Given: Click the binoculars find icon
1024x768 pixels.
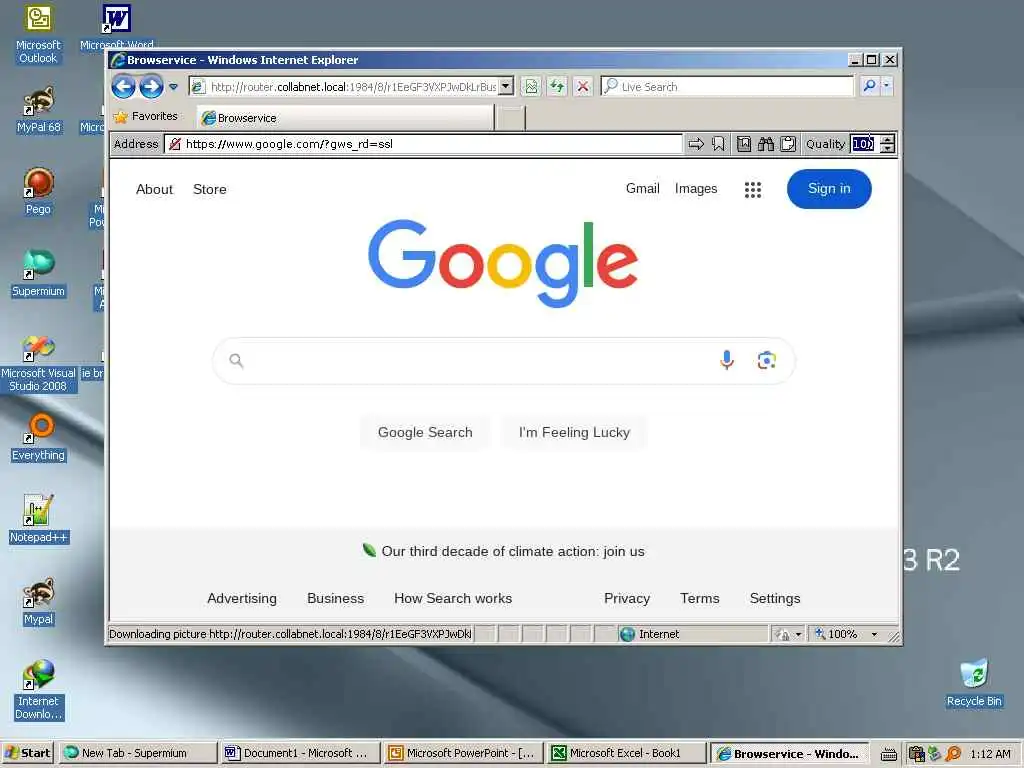Looking at the screenshot, I should (765, 144).
